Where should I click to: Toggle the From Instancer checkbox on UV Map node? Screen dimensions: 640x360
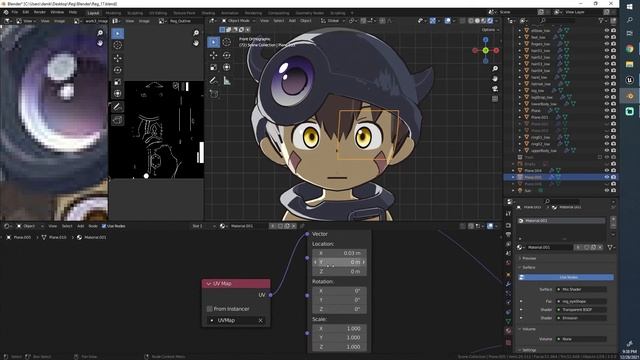tap(210, 309)
